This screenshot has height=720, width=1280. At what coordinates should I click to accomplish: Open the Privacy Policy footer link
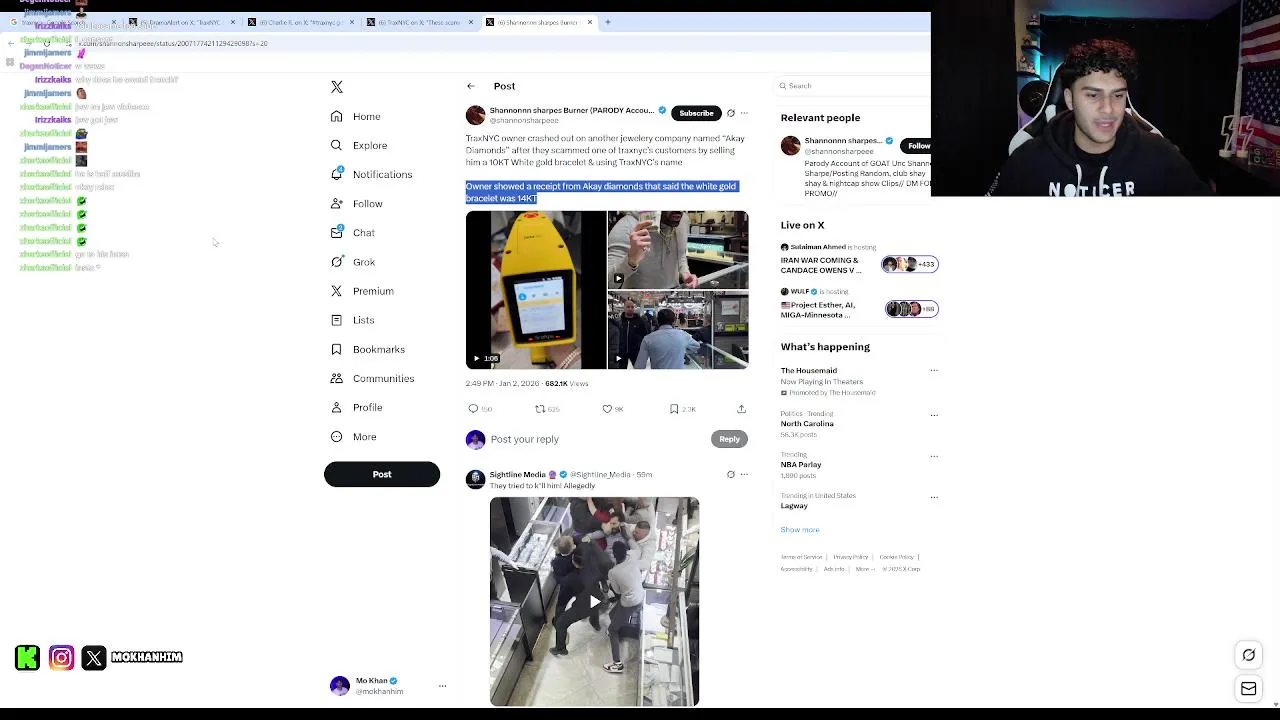[851, 557]
